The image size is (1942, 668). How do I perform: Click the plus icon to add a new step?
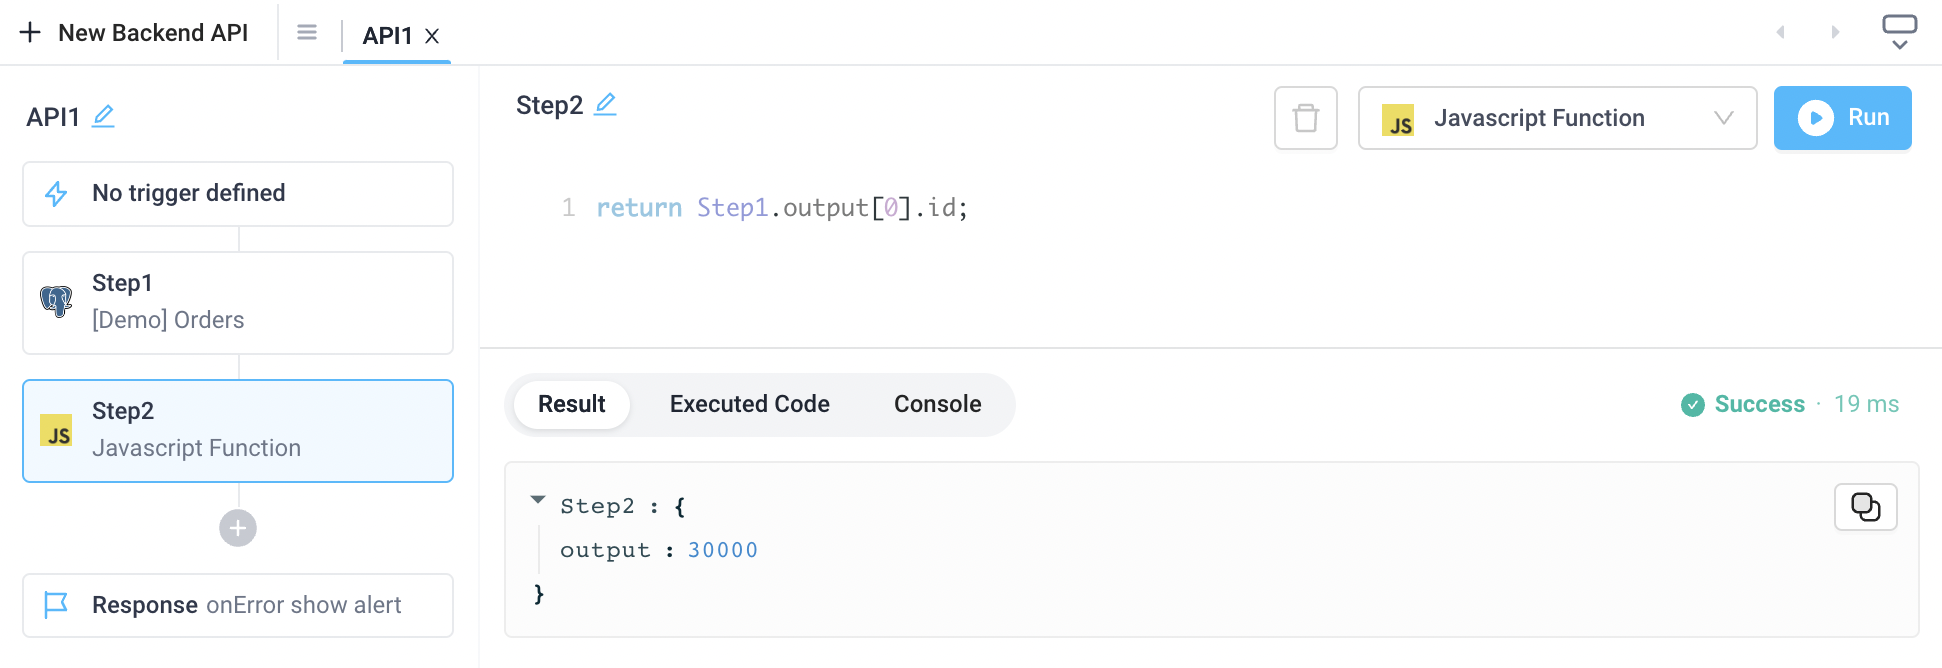pyautogui.click(x=237, y=528)
